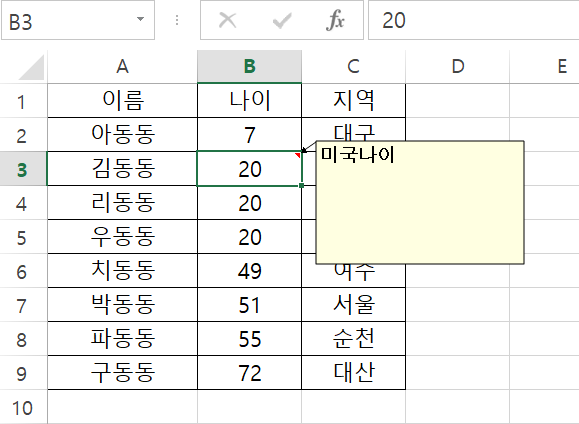Screen dimensions: 579x424
Task: Select row 10 header
Action: (x=23, y=407)
